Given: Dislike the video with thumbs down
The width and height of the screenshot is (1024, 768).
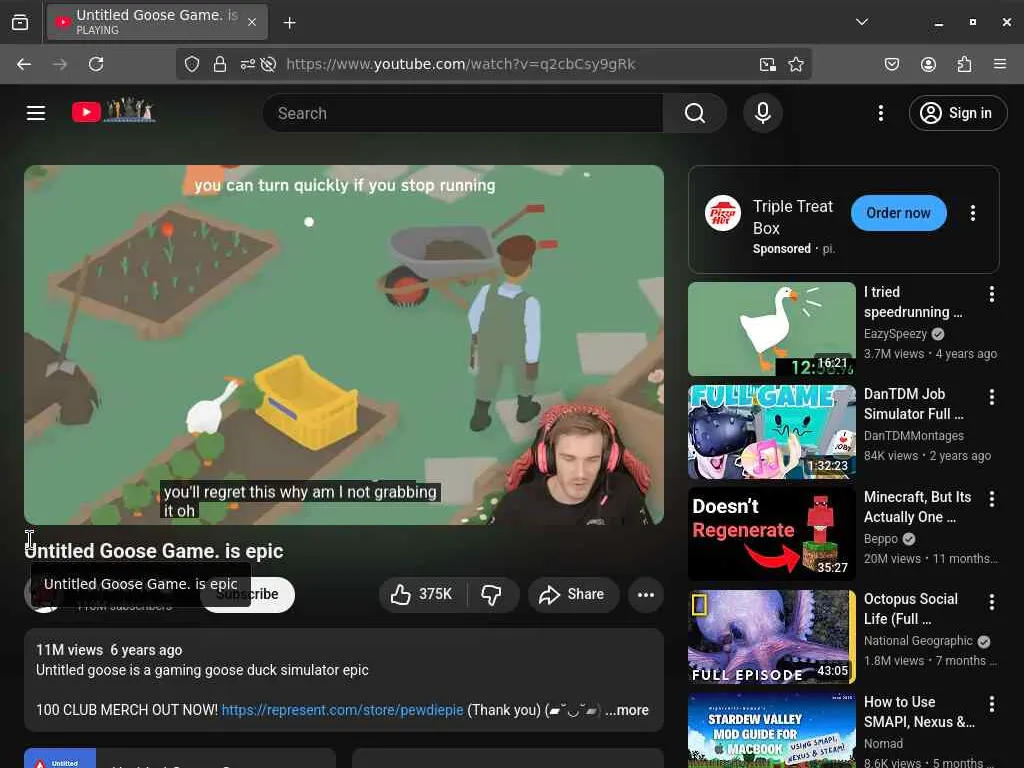Looking at the screenshot, I should coord(492,594).
